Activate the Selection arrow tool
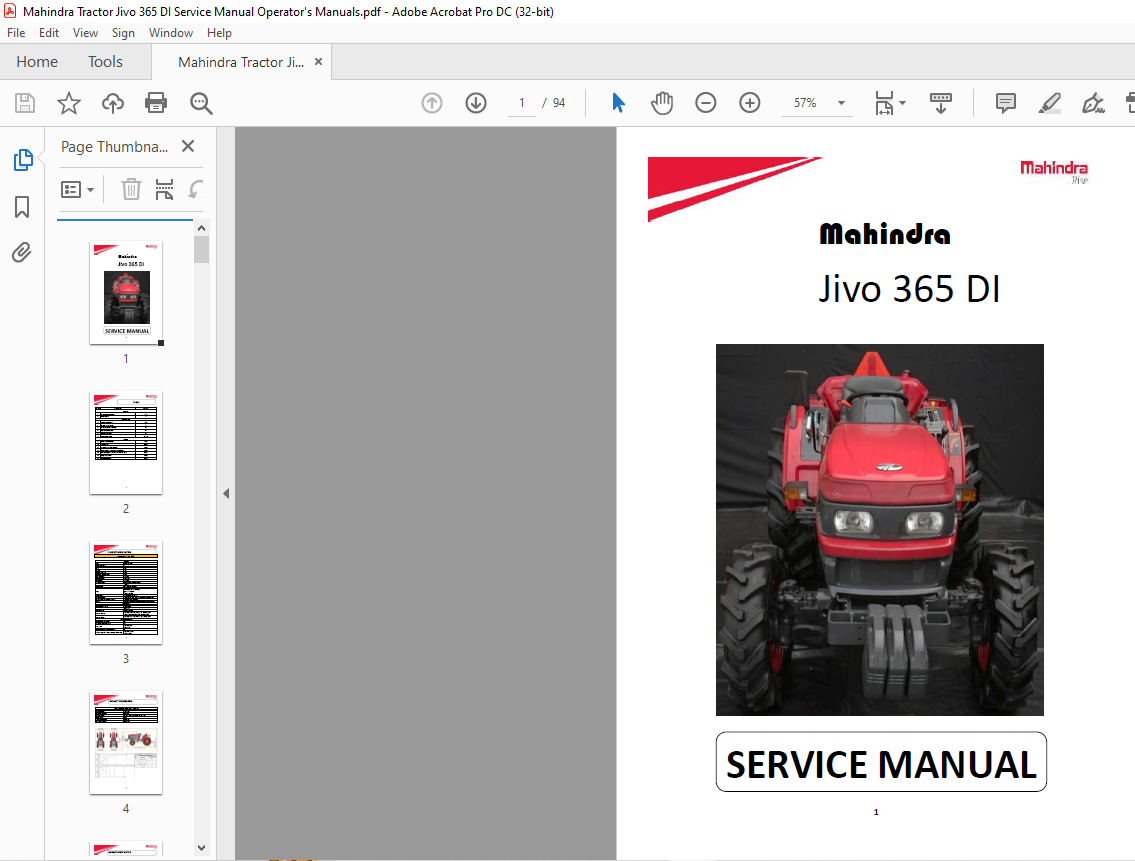This screenshot has height=861, width=1135. (618, 103)
